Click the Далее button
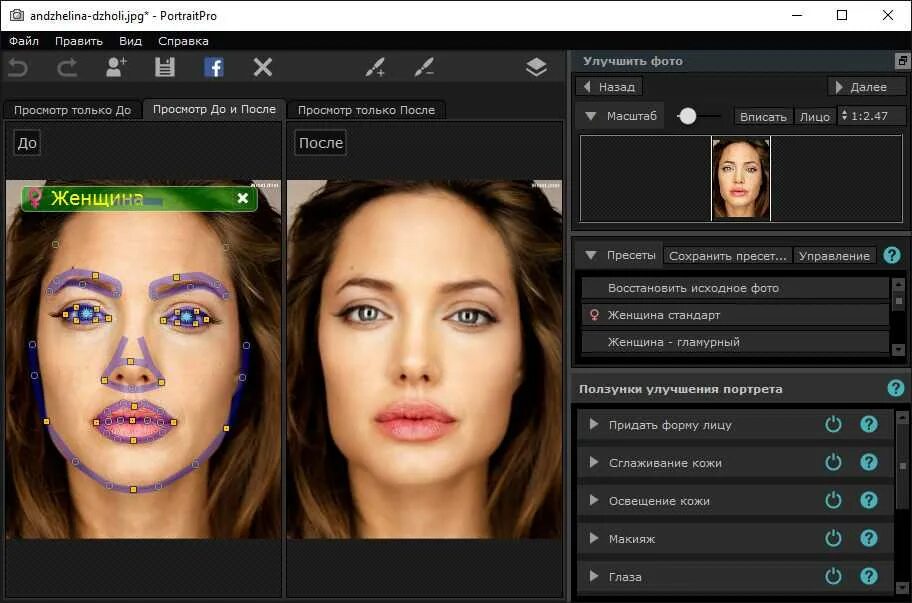This screenshot has width=912, height=603. (867, 87)
